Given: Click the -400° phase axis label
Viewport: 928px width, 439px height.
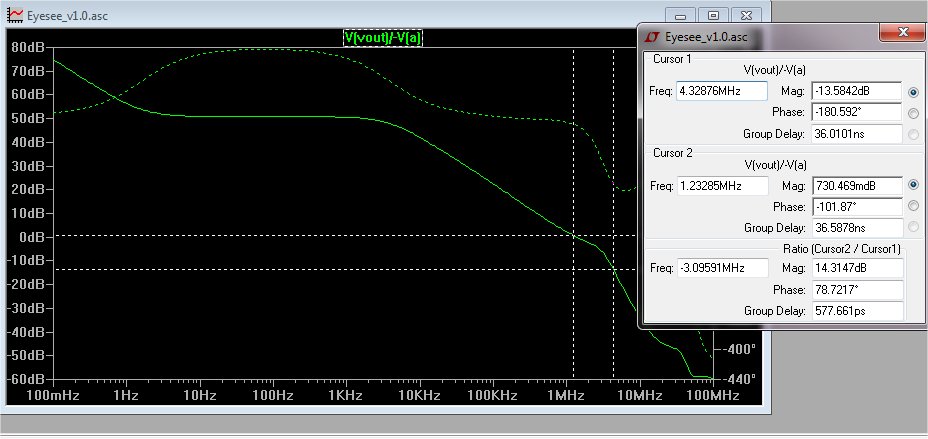Looking at the screenshot, I should pos(739,349).
